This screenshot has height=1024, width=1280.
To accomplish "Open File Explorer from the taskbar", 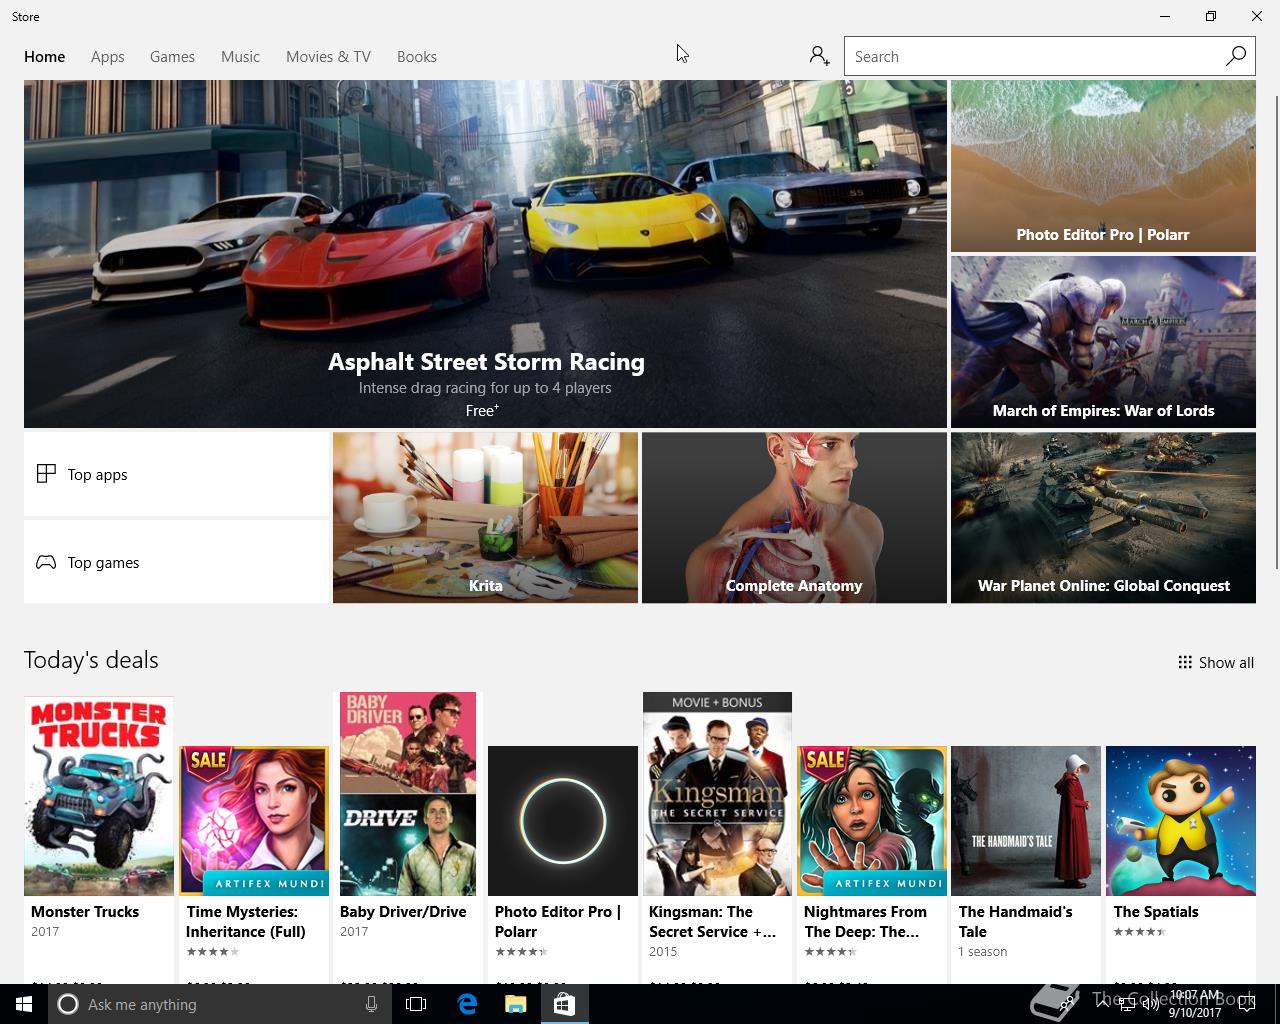I will [x=515, y=1004].
